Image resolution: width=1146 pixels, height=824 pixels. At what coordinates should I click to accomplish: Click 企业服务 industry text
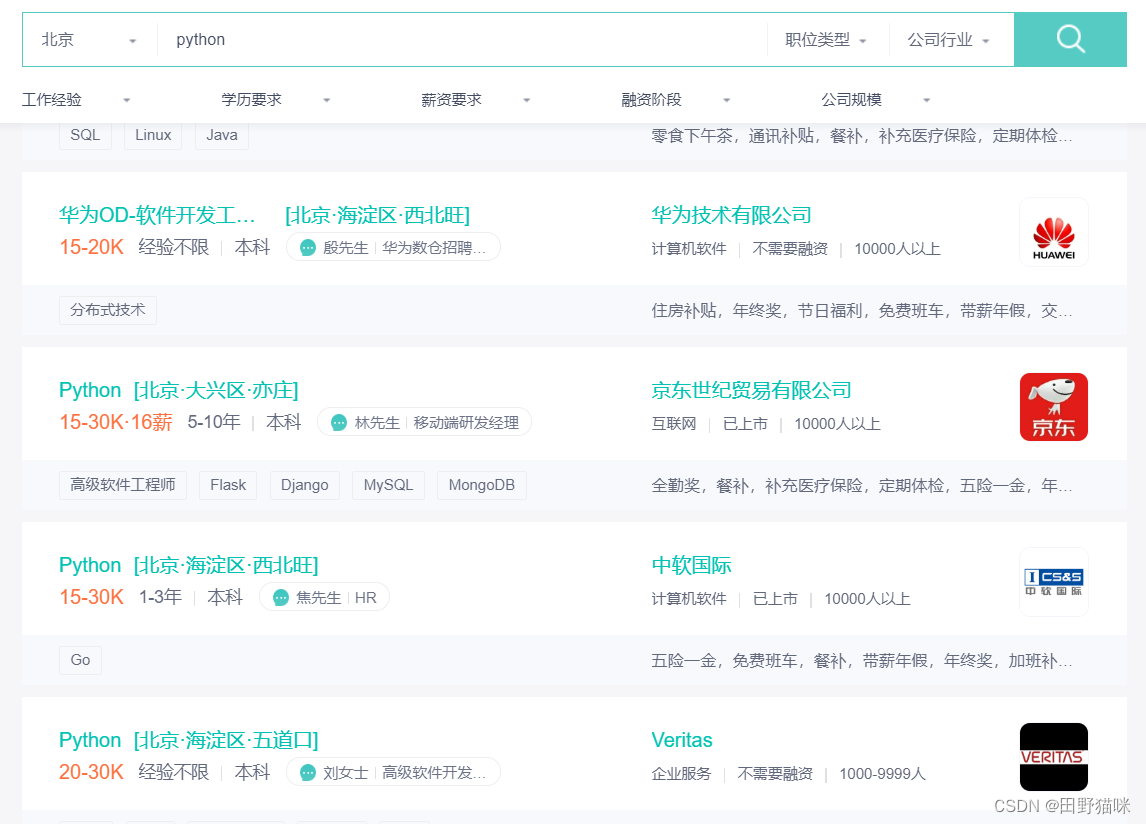[x=681, y=774]
